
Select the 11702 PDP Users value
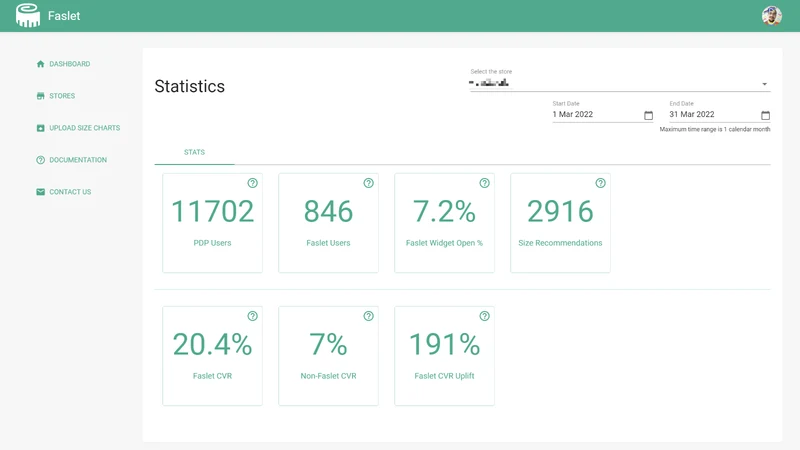pyautogui.click(x=212, y=212)
